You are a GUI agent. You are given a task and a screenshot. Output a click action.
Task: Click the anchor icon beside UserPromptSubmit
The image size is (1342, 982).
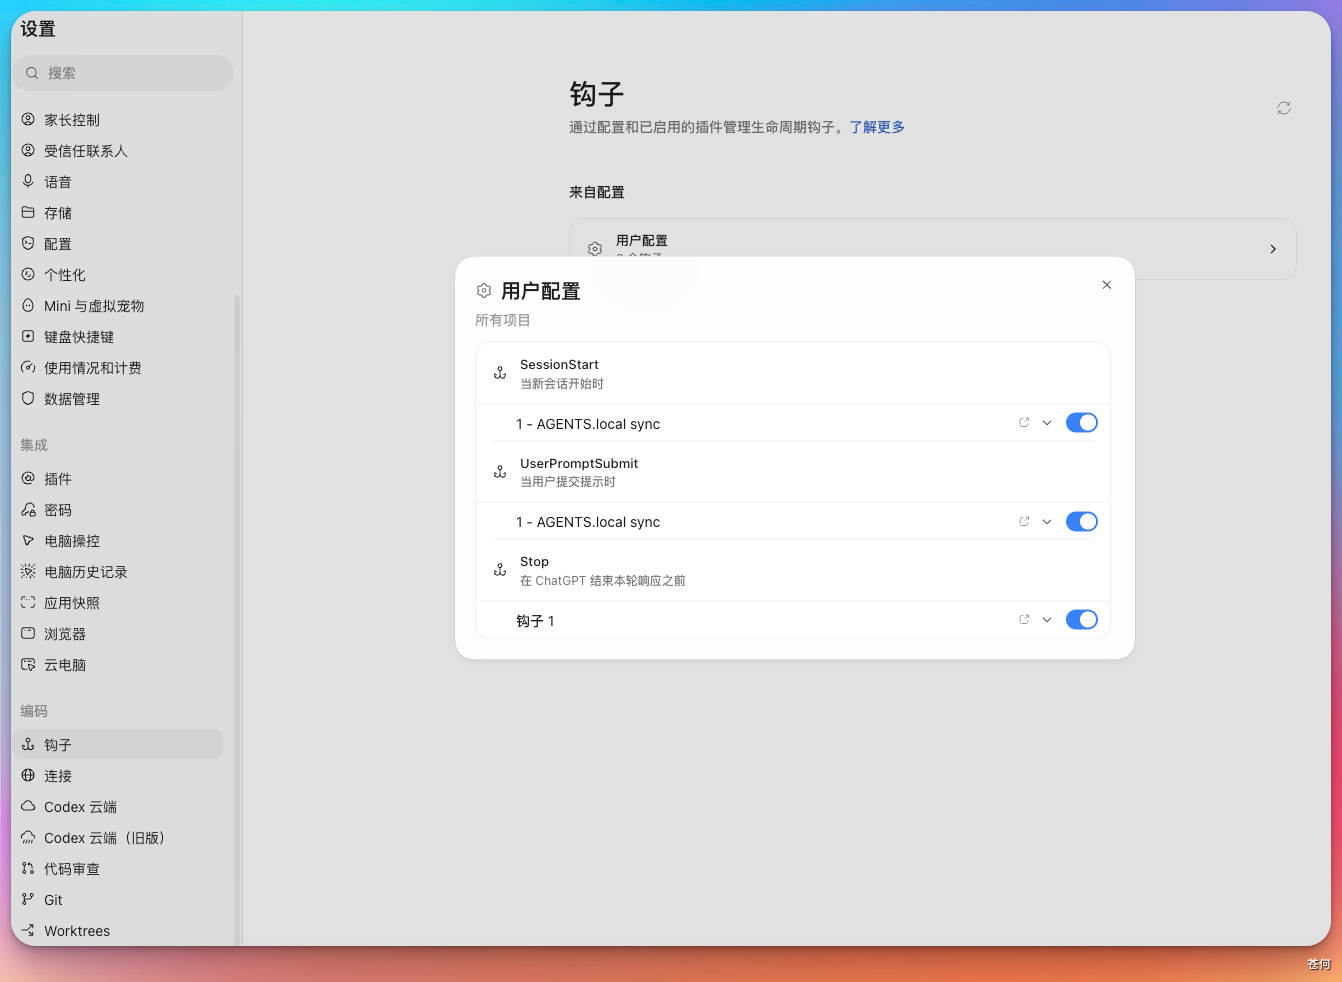[500, 472]
